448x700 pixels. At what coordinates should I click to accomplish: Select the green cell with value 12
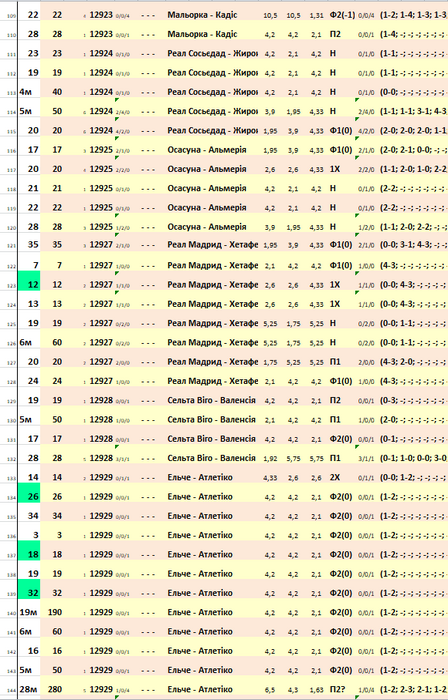point(29,281)
